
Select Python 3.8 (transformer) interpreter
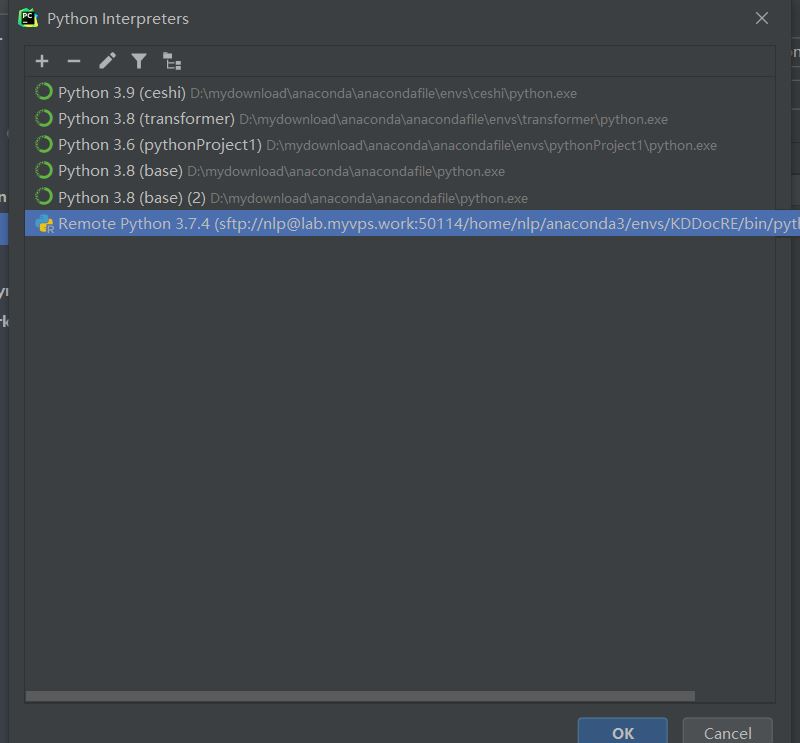point(400,119)
